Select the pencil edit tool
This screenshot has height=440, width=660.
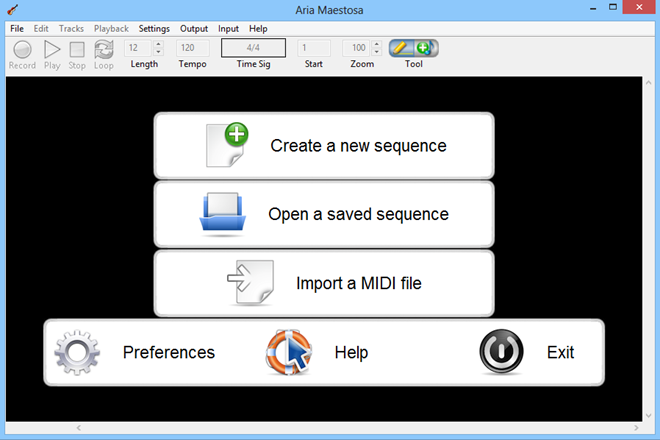click(401, 48)
